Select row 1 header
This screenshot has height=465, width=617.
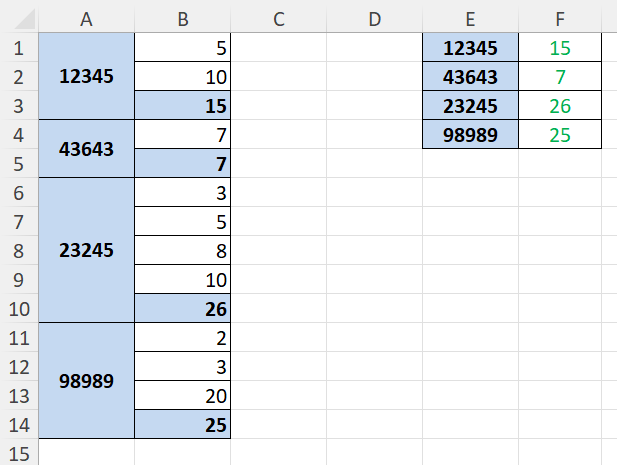click(x=19, y=47)
